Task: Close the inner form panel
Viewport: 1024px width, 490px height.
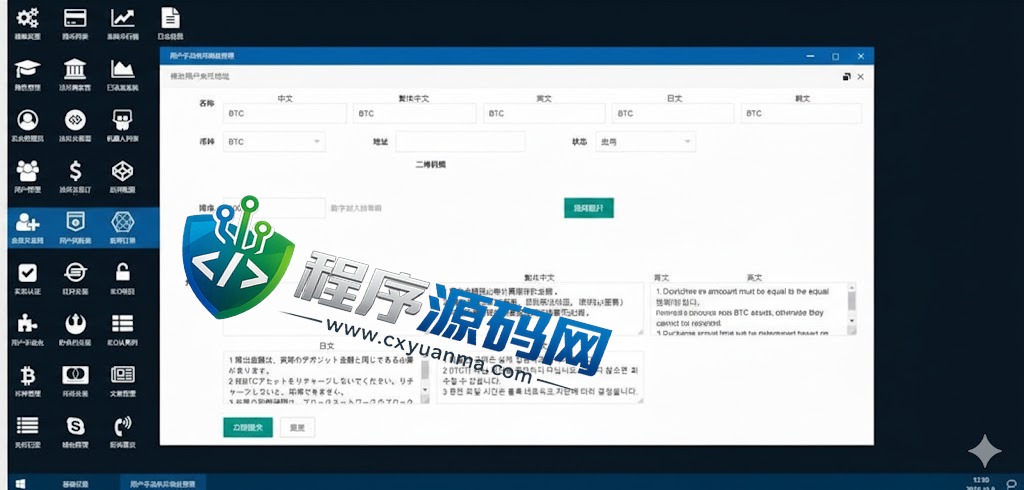Action: point(861,76)
